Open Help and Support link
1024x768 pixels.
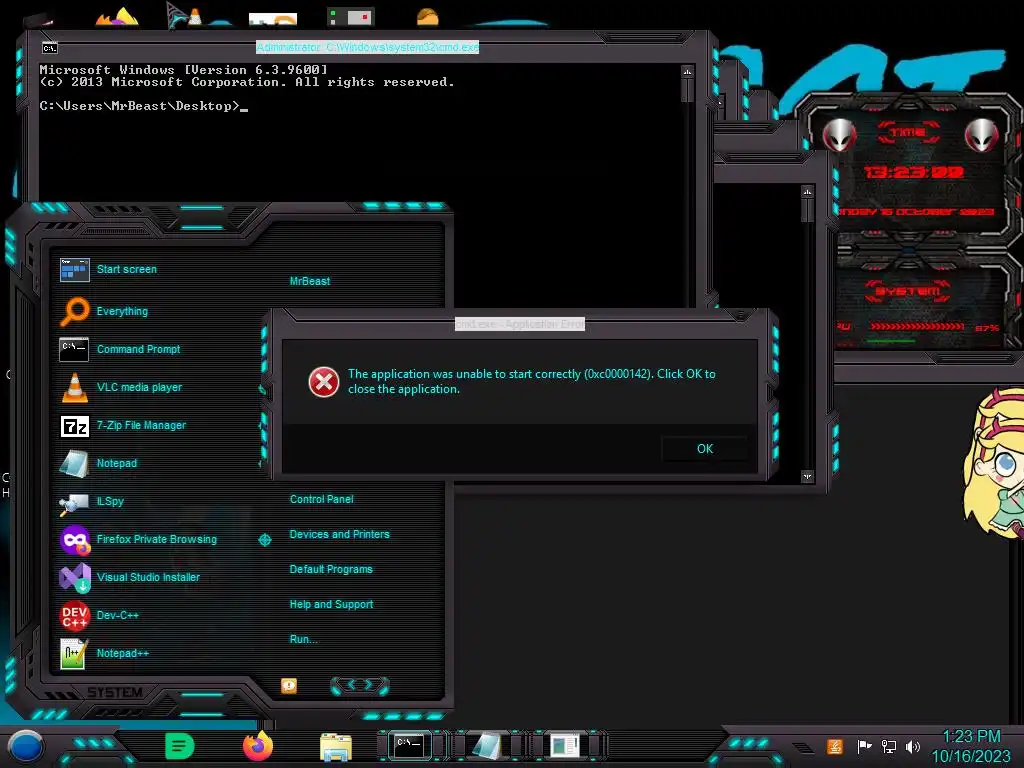click(x=331, y=605)
